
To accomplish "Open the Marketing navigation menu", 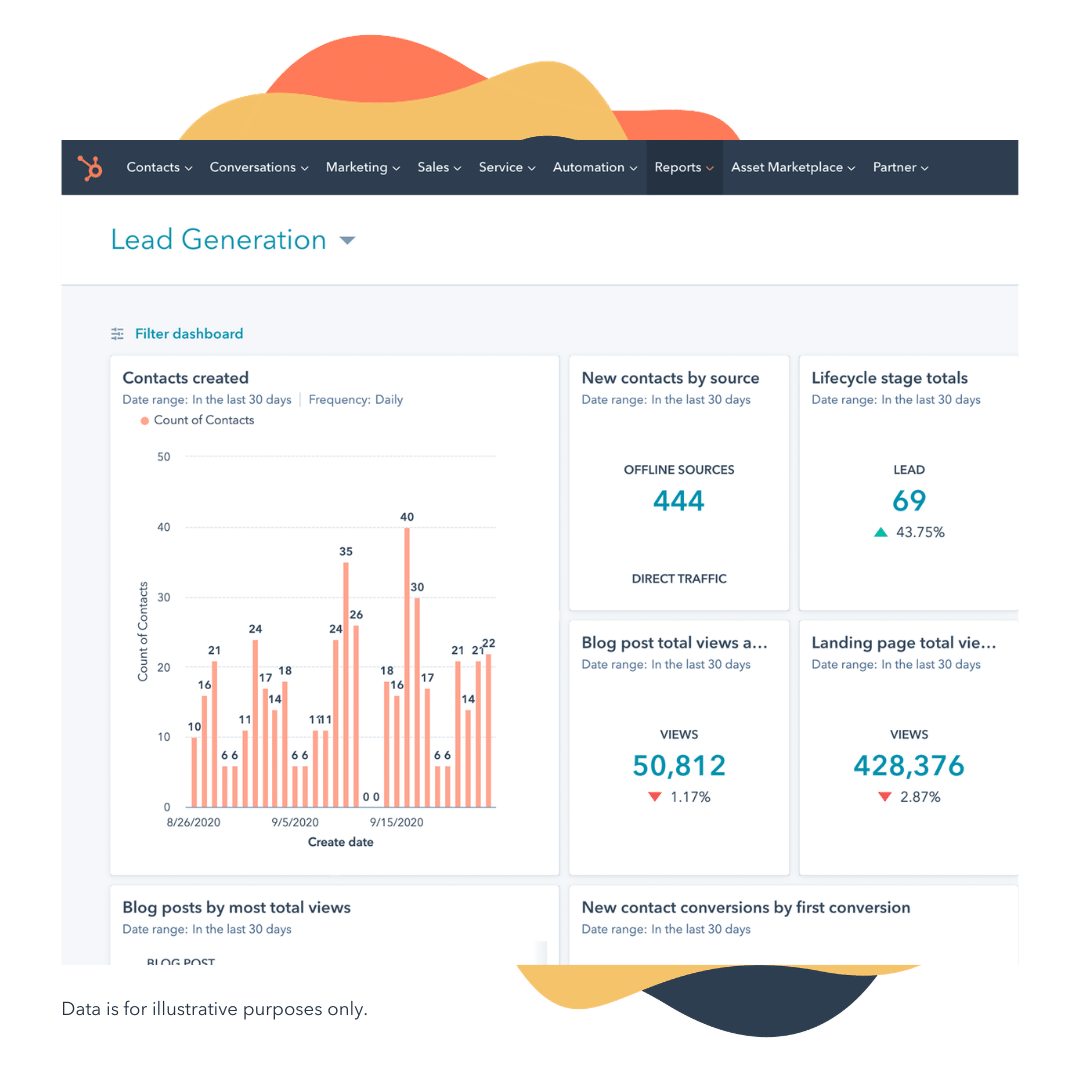I will 362,168.
